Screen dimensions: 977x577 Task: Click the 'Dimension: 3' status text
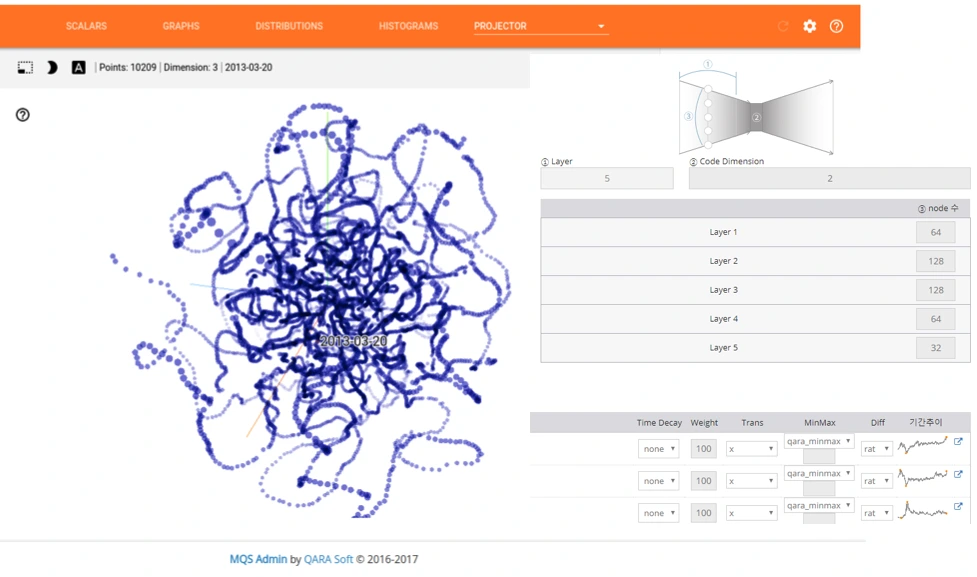point(191,67)
